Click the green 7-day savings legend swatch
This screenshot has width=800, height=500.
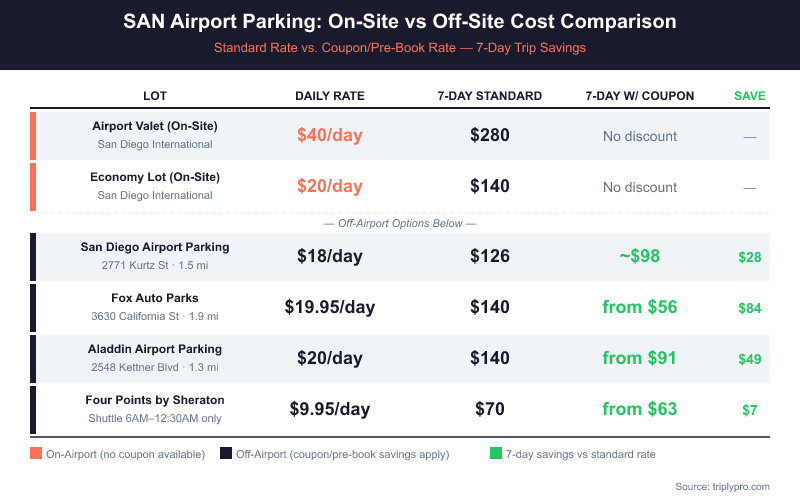[x=496, y=454]
